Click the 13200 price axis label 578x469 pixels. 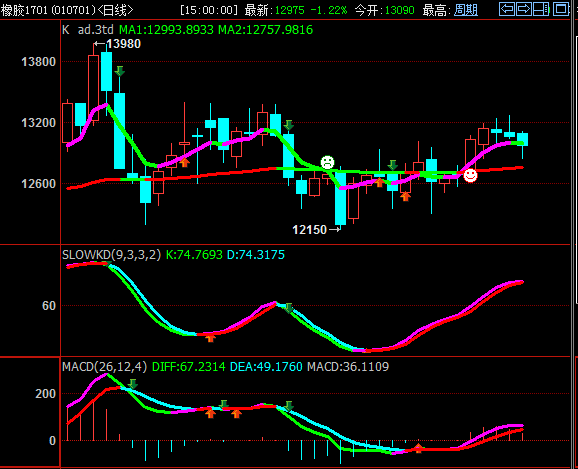[x=39, y=122]
